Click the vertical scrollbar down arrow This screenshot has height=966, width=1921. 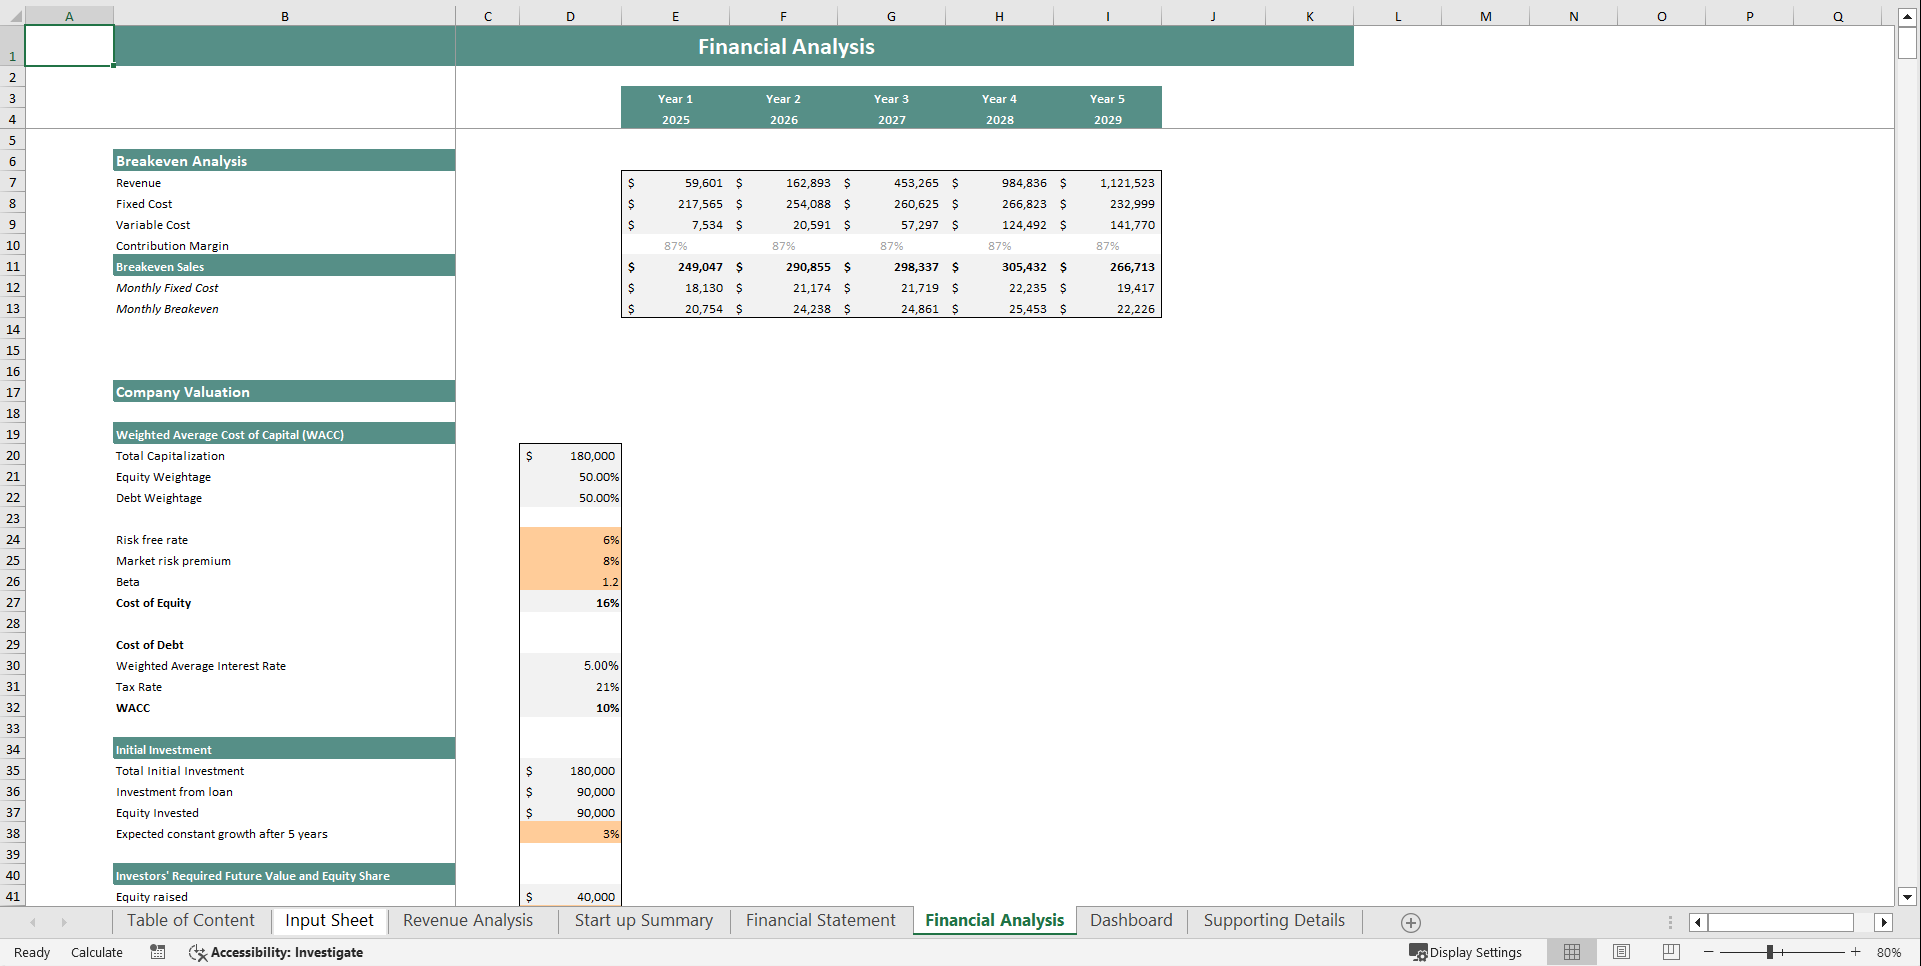[x=1907, y=897]
